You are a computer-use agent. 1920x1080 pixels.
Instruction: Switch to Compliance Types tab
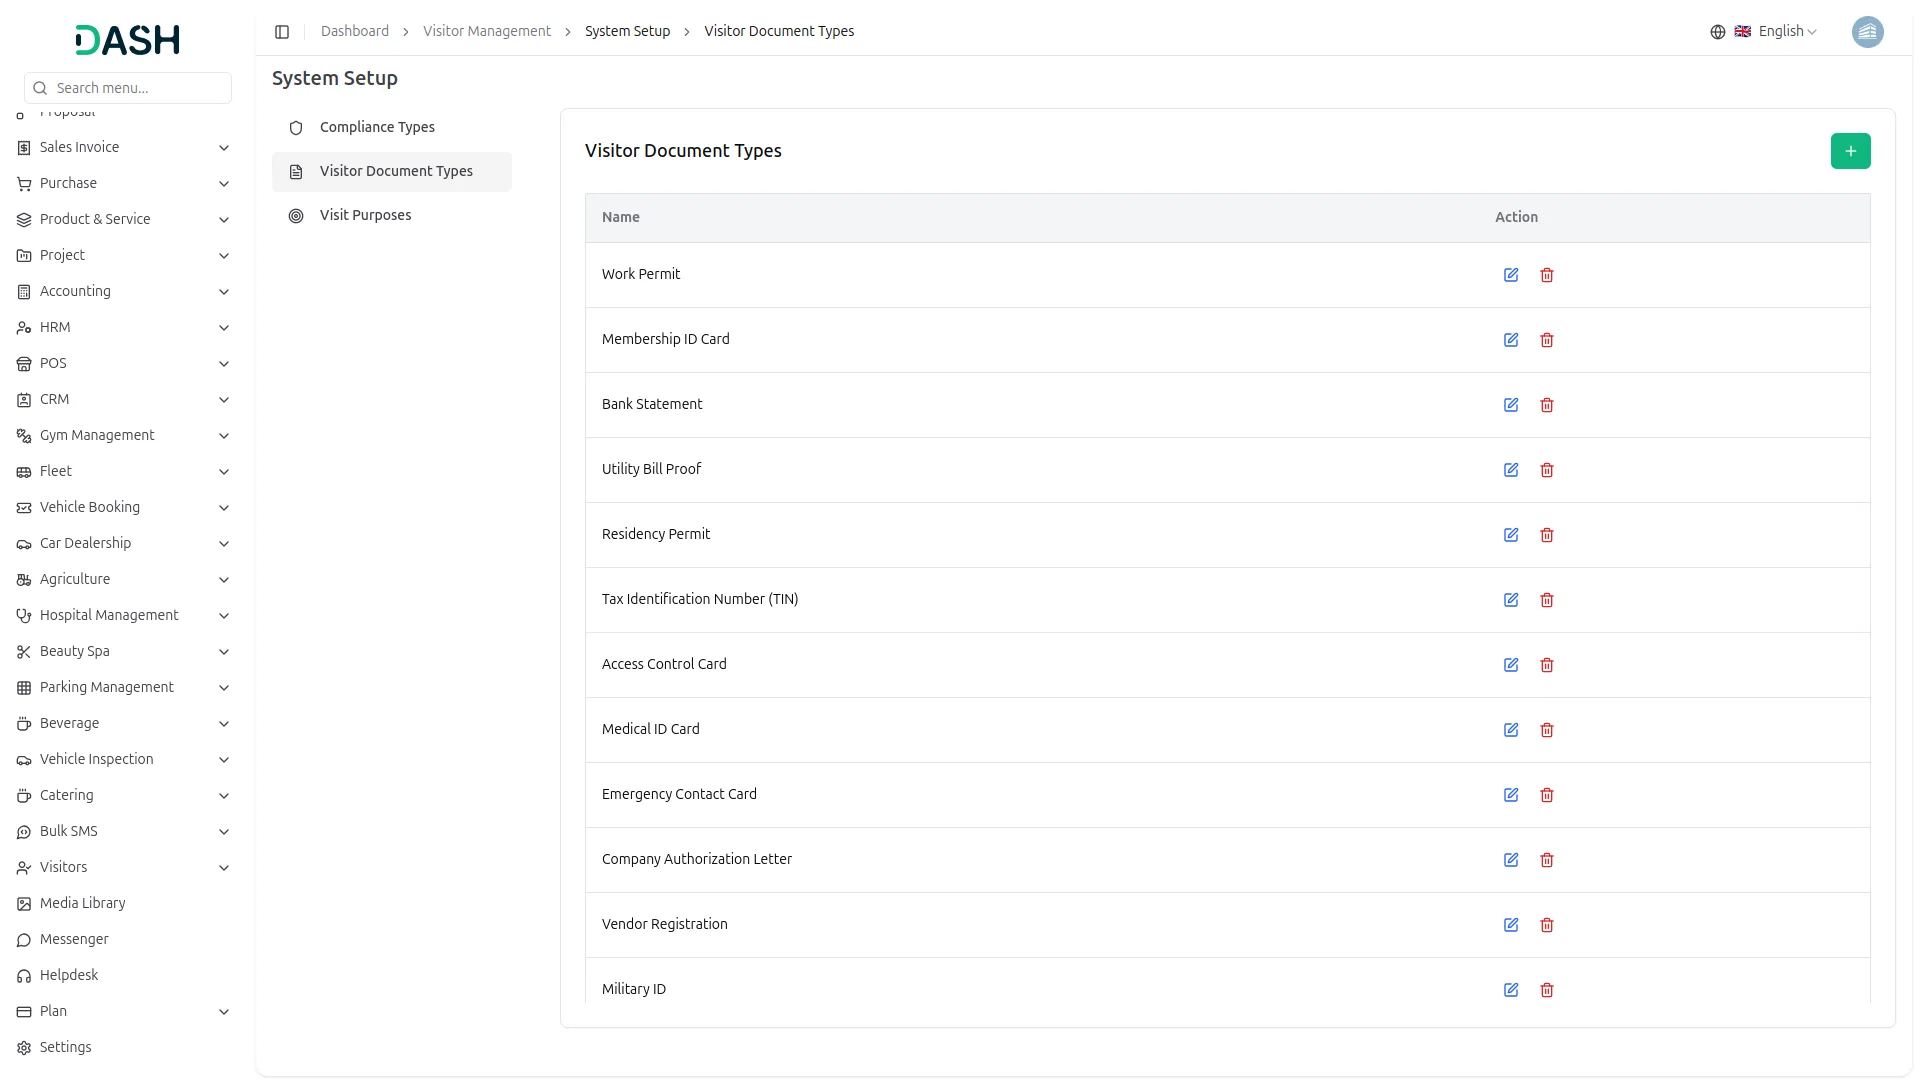coord(377,128)
